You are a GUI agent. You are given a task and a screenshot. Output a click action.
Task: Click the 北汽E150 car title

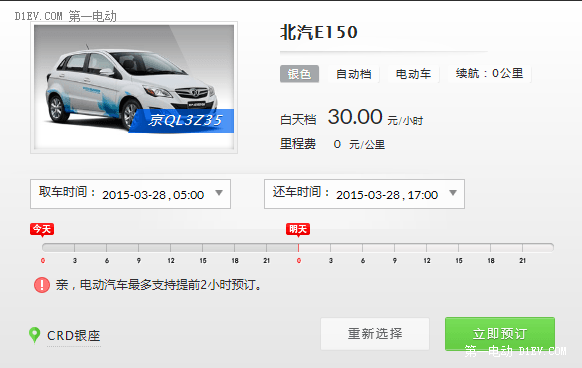click(x=318, y=32)
